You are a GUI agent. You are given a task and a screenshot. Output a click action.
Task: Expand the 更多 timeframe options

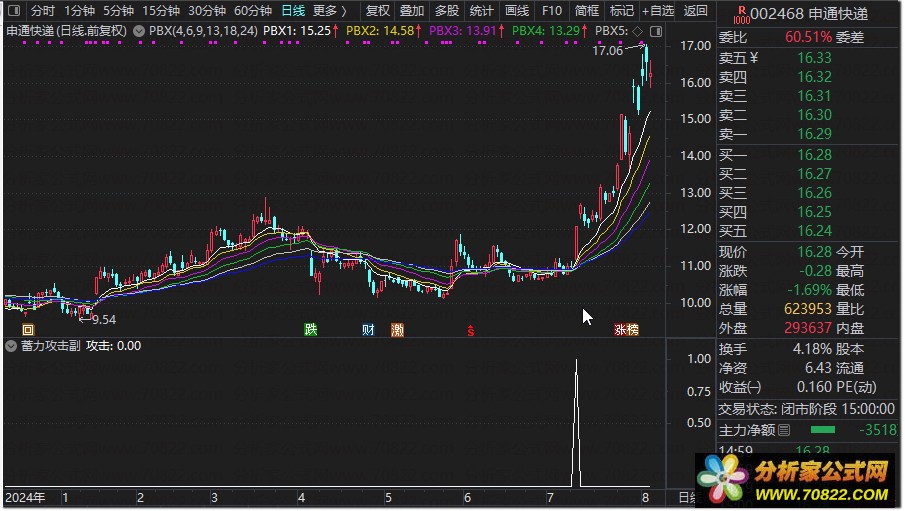tap(330, 10)
